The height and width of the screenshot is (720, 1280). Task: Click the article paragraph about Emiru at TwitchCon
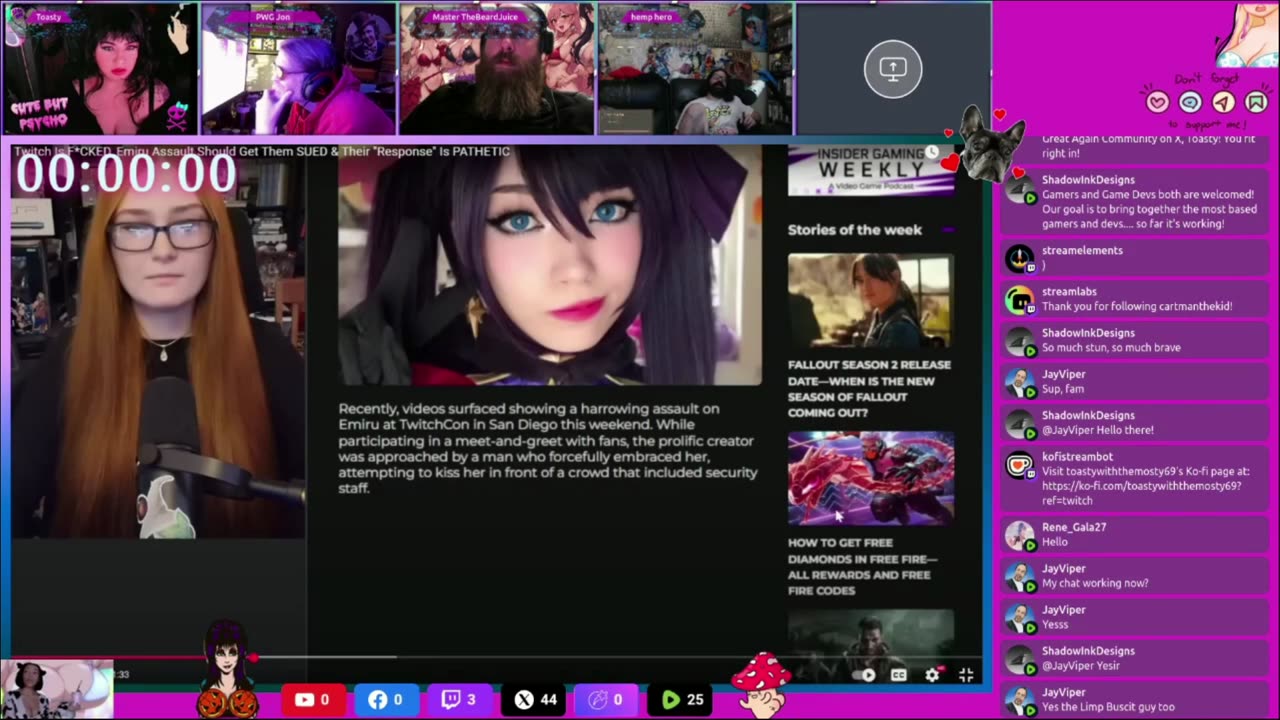tap(548, 448)
